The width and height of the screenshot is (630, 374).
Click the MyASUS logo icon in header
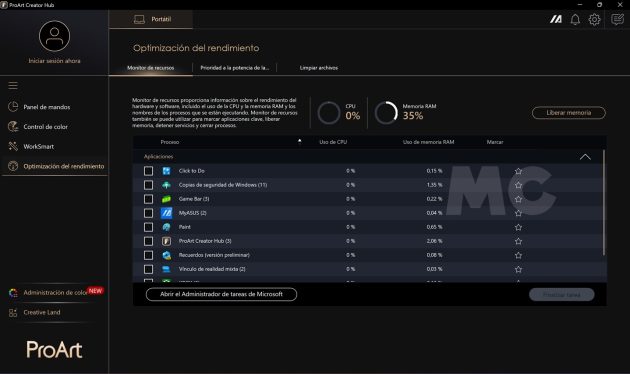coord(556,19)
